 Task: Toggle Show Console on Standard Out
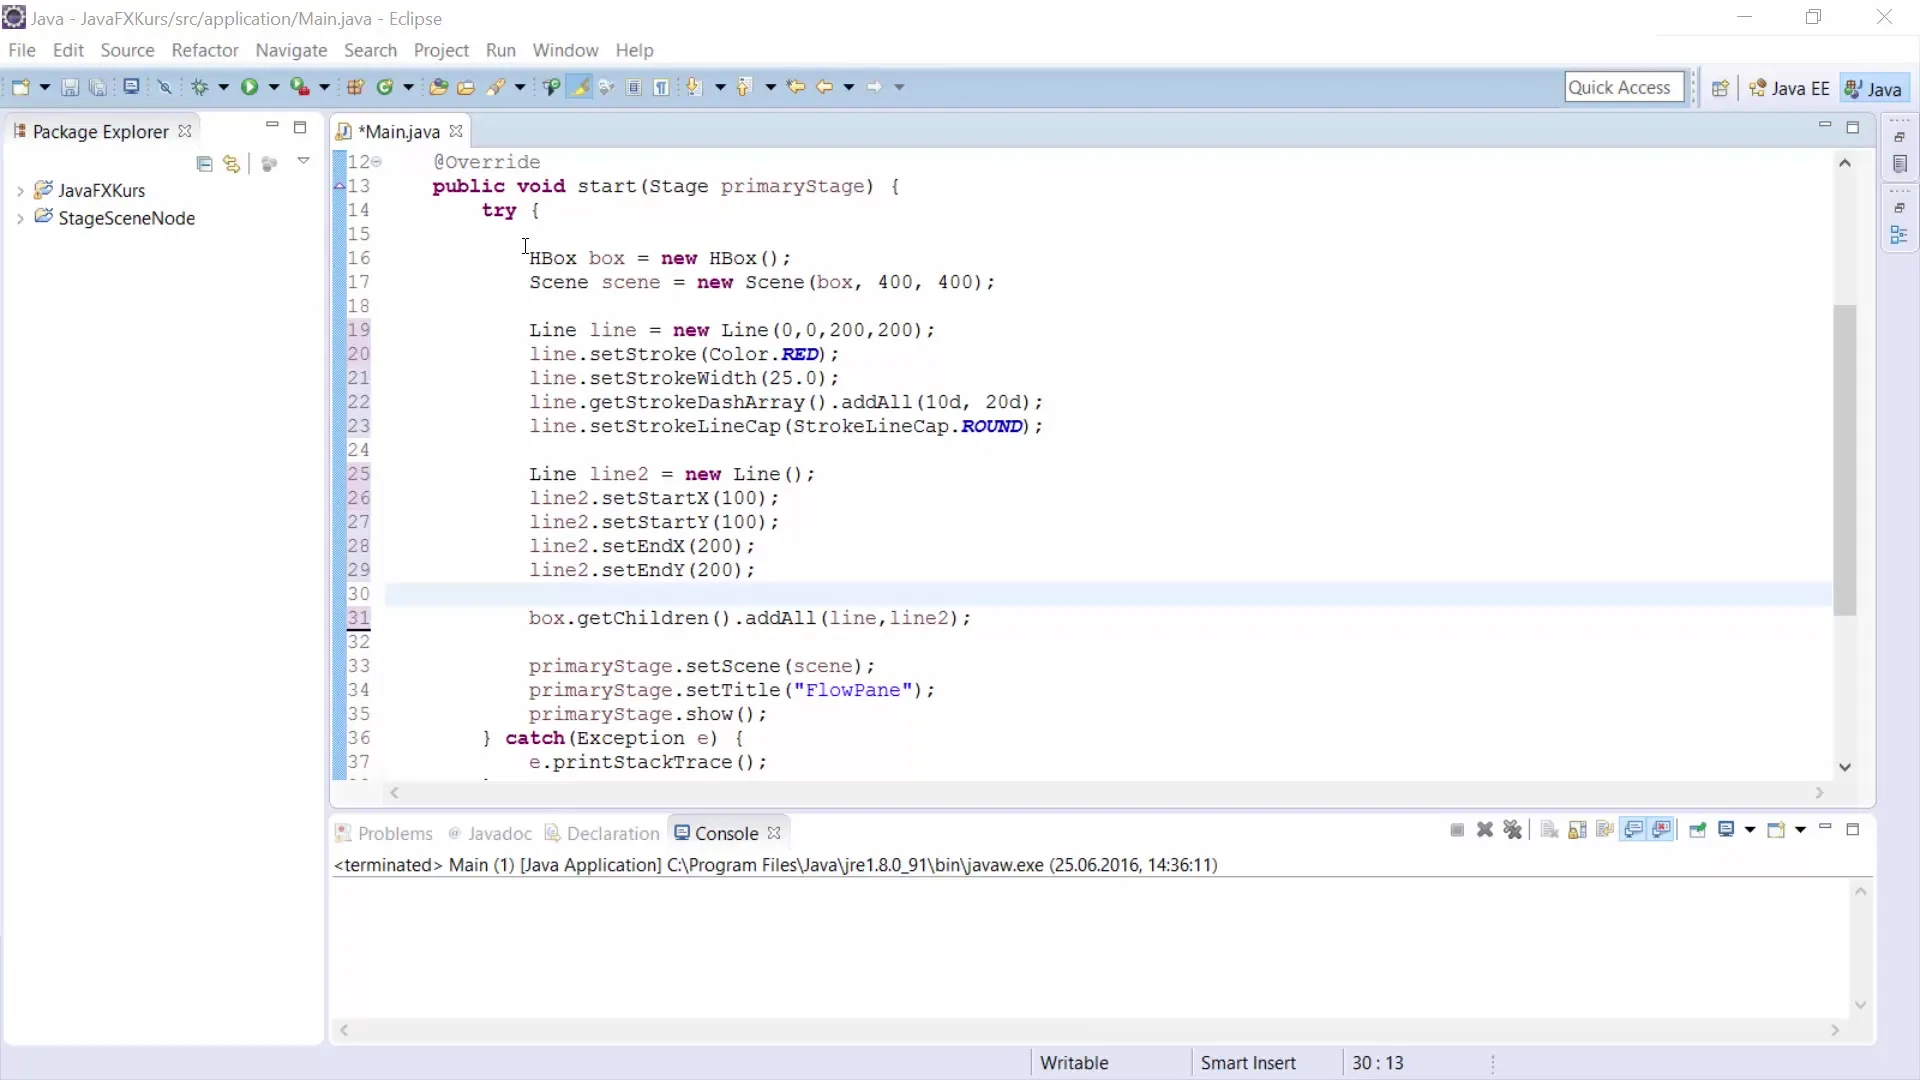coord(1634,830)
